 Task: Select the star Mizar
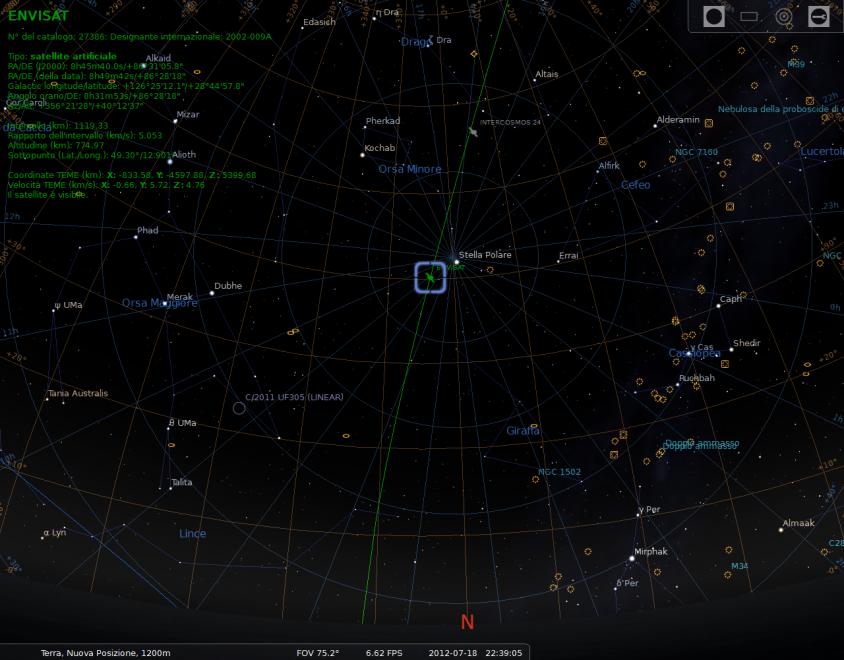175,121
